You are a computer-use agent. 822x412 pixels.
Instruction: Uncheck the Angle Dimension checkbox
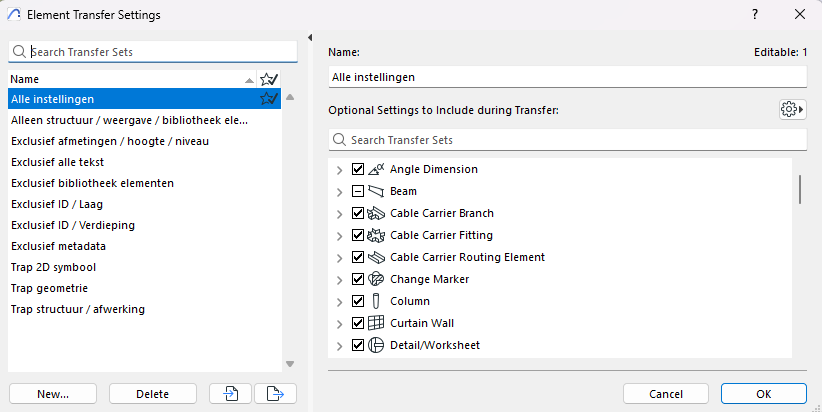tap(358, 169)
